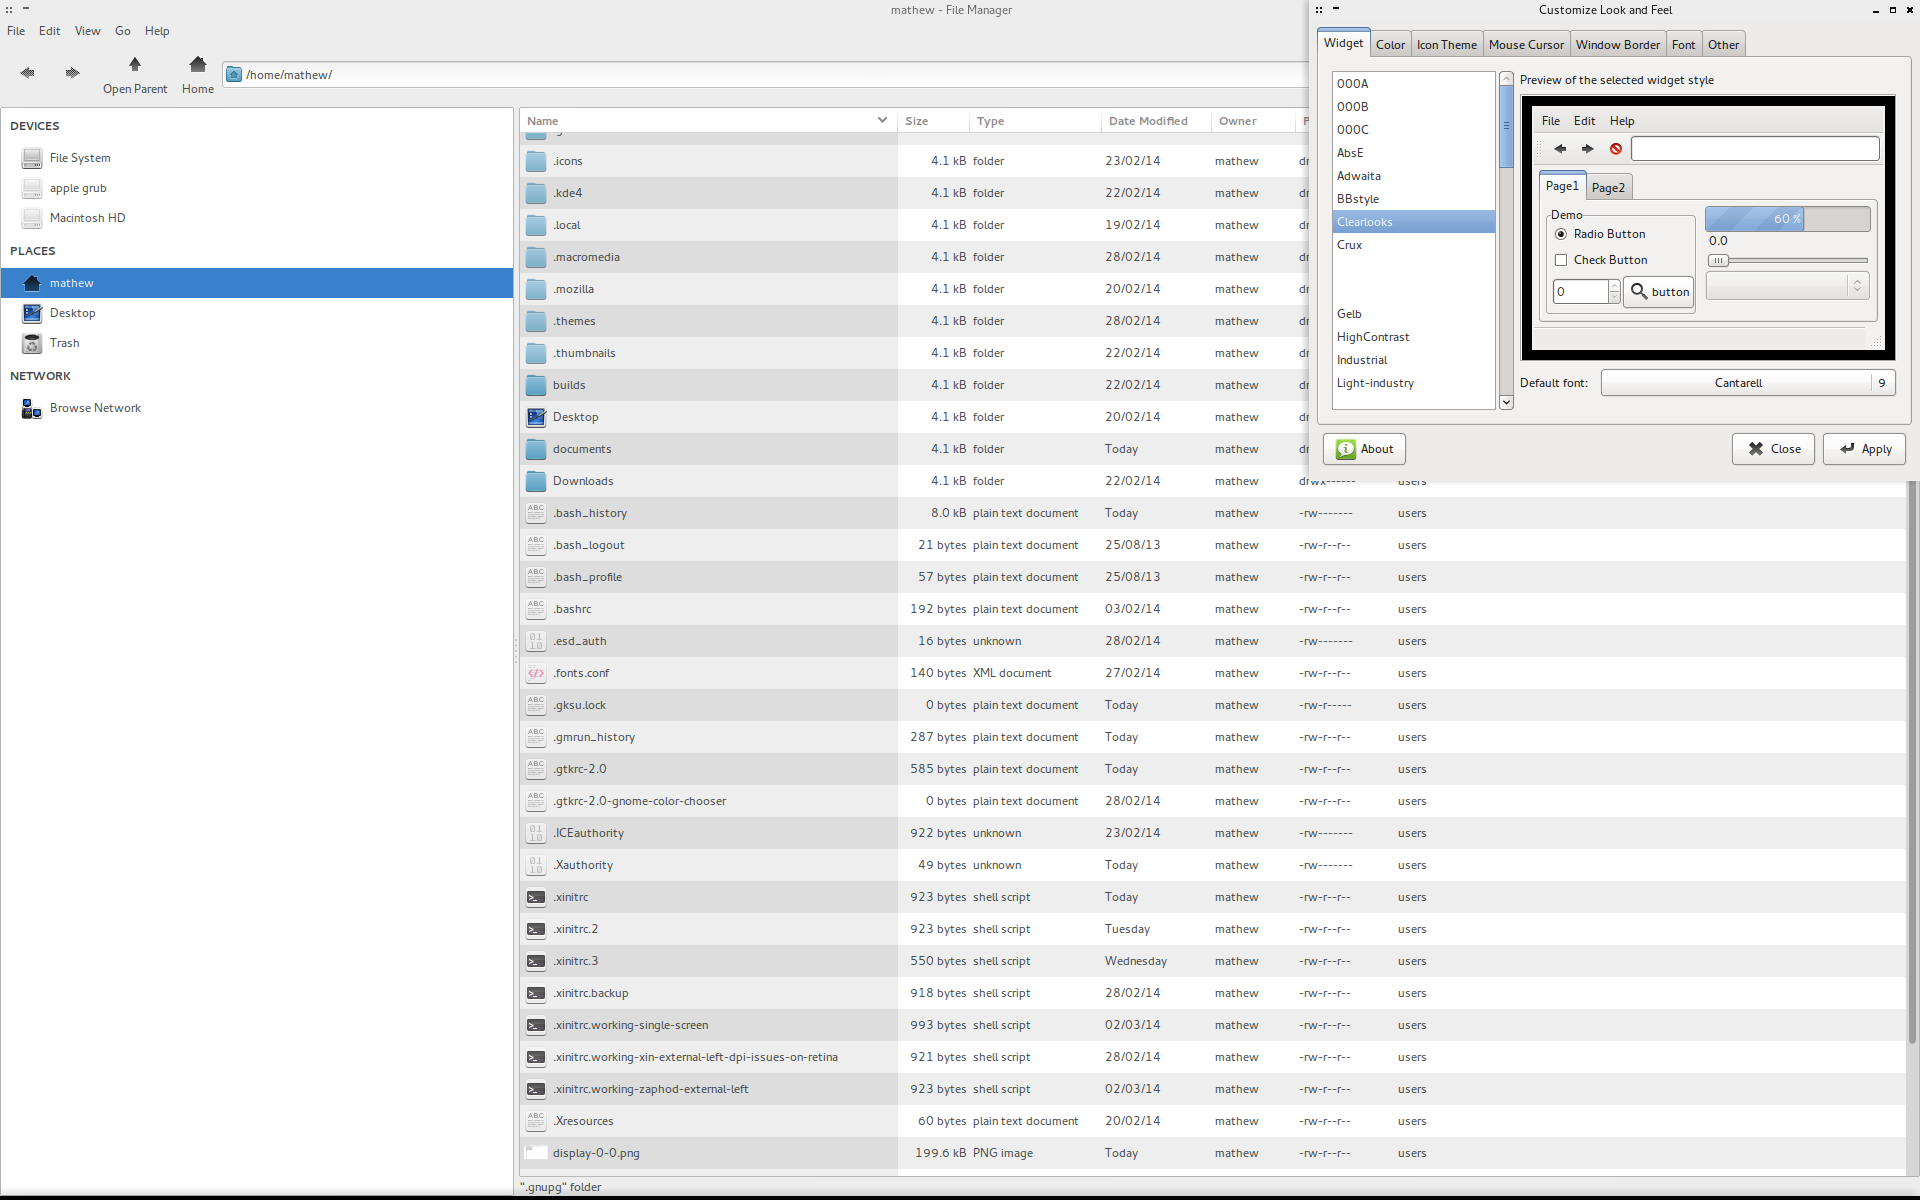Click the About button
The width and height of the screenshot is (1920, 1200).
(1364, 449)
